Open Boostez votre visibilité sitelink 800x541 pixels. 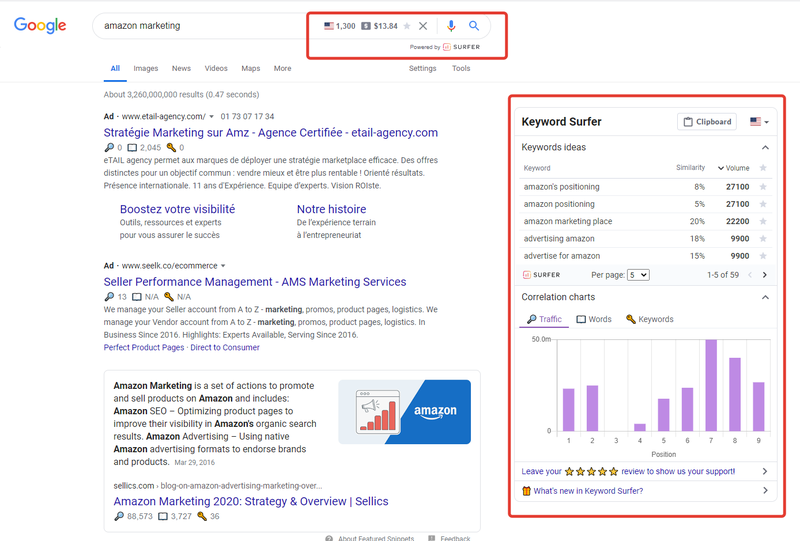point(178,209)
